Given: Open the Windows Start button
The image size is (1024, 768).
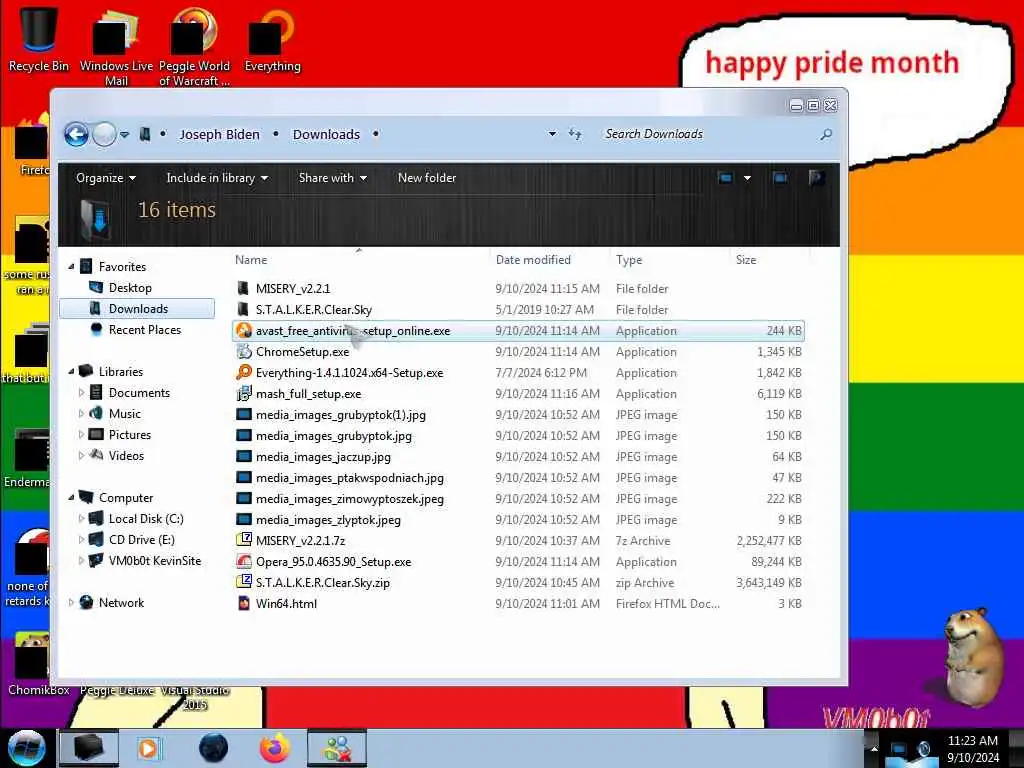Looking at the screenshot, I should pyautogui.click(x=27, y=748).
